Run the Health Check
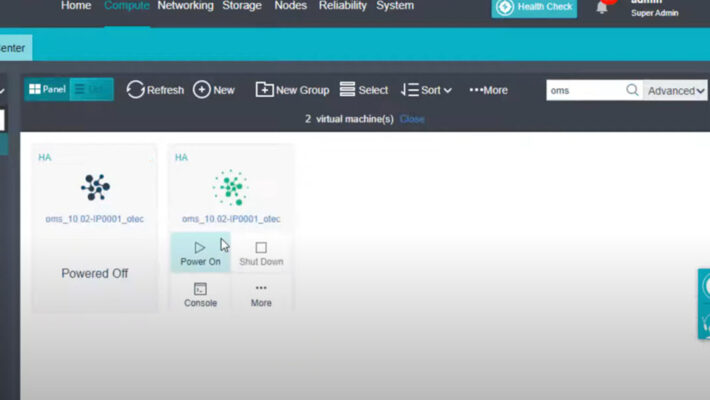This screenshot has height=400, width=710. pyautogui.click(x=534, y=8)
